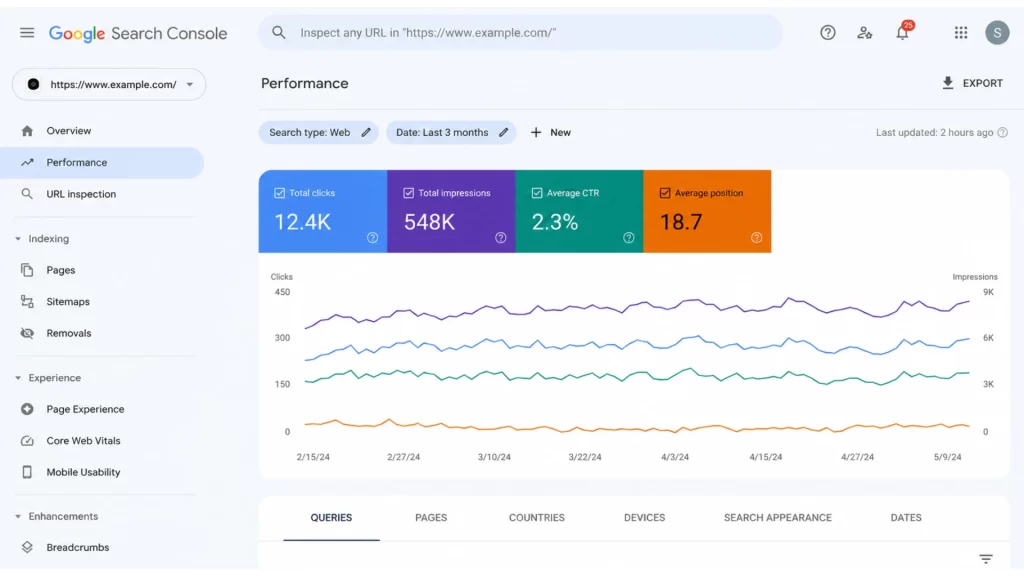Open the Google apps grid
The width and height of the screenshot is (1024, 576).
961,33
